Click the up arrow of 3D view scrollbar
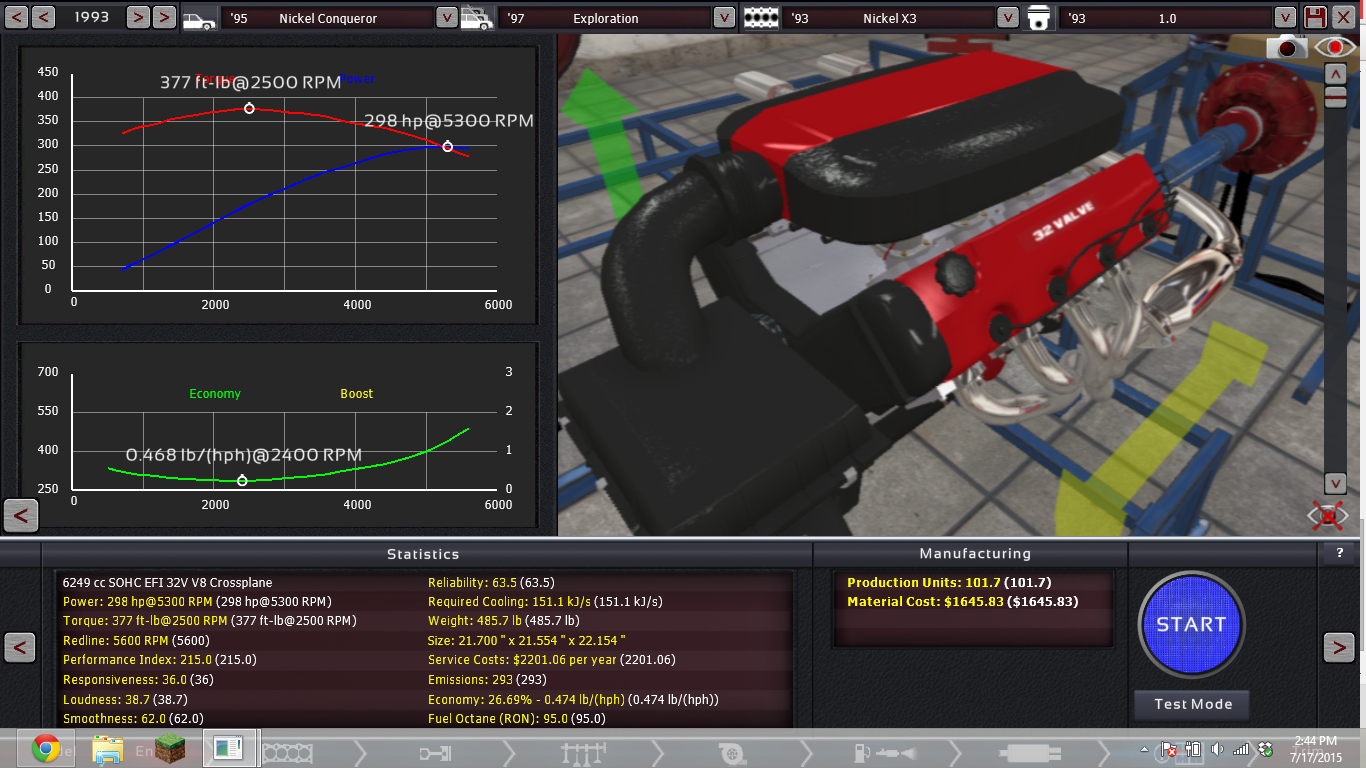This screenshot has height=768, width=1366. coord(1334,74)
